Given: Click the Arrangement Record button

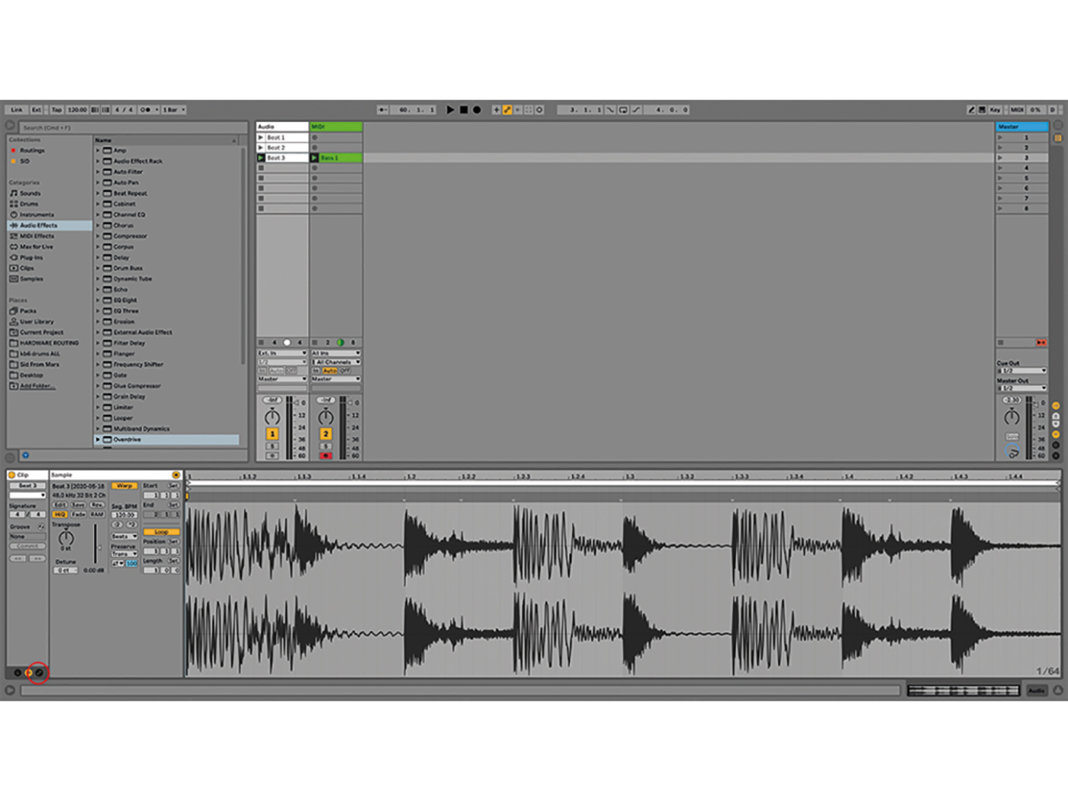Looking at the screenshot, I should tap(476, 110).
